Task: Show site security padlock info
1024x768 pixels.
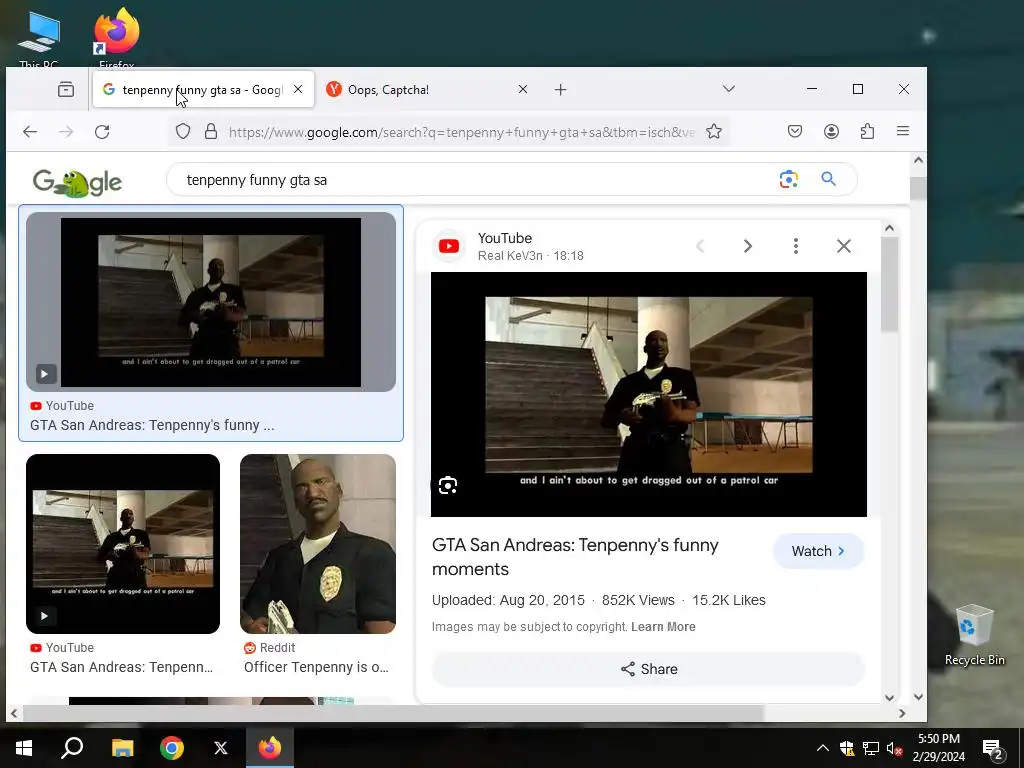Action: 210,132
